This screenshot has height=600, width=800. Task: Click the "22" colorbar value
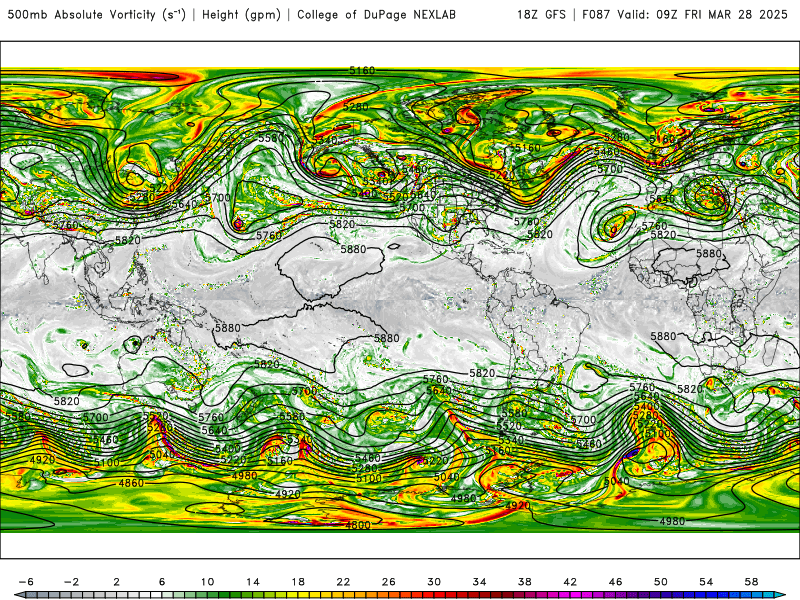pos(343,582)
